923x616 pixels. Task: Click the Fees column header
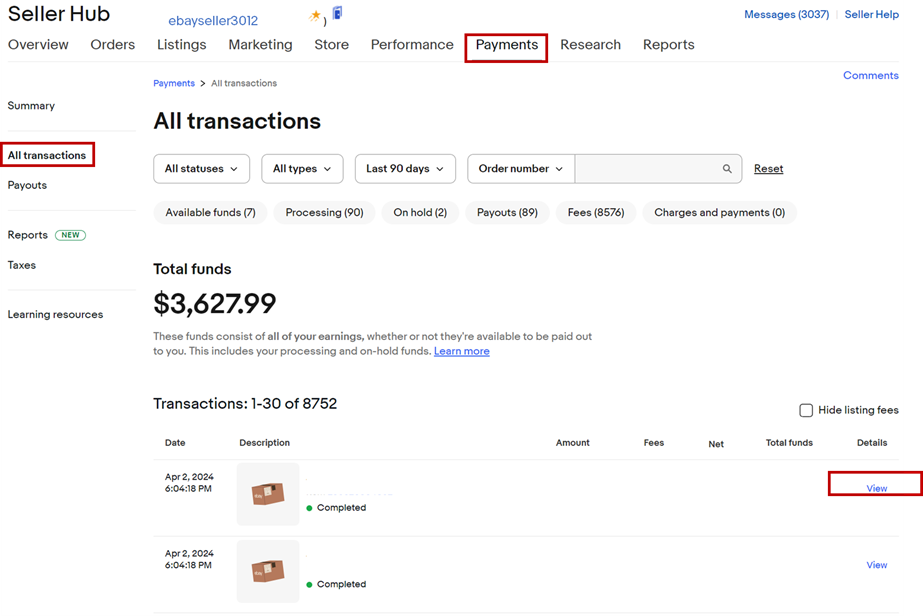653,443
